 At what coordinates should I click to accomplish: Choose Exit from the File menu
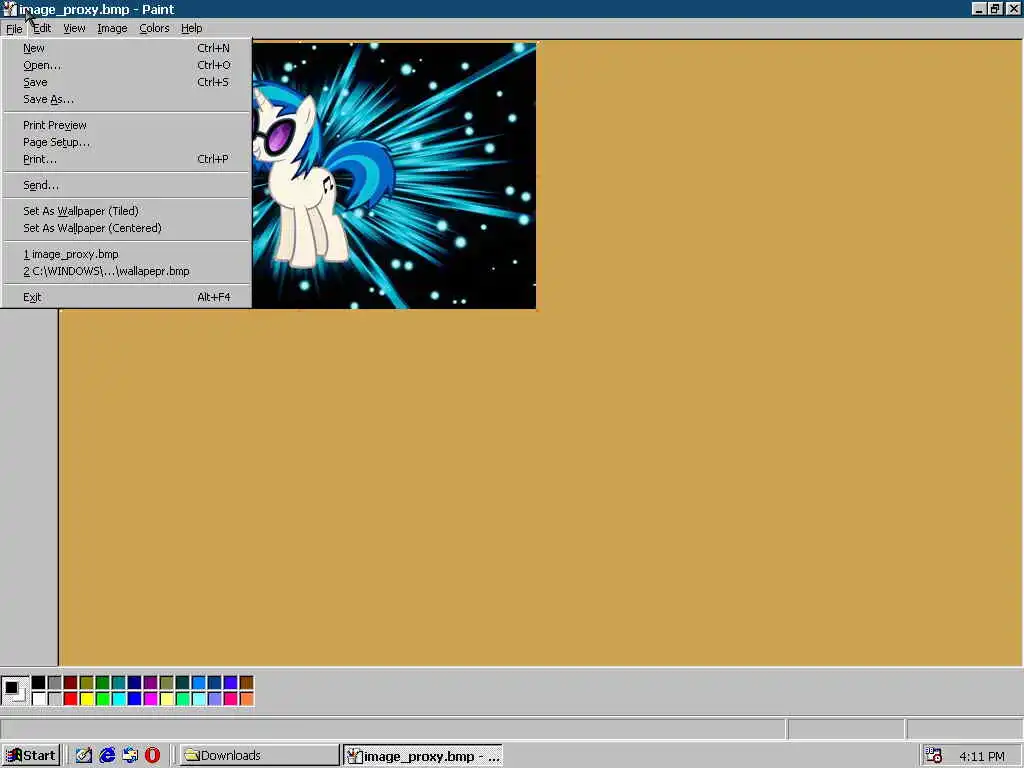[x=126, y=297]
